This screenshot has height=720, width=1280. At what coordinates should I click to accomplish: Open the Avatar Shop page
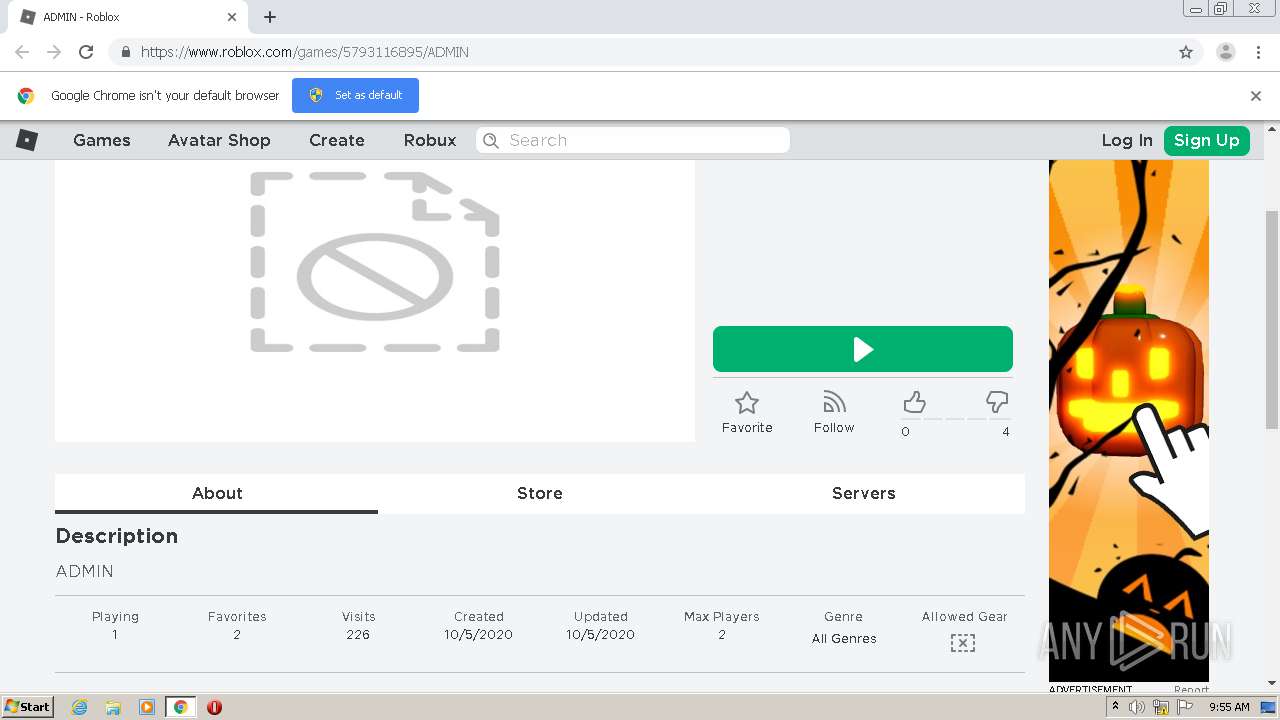coord(219,140)
